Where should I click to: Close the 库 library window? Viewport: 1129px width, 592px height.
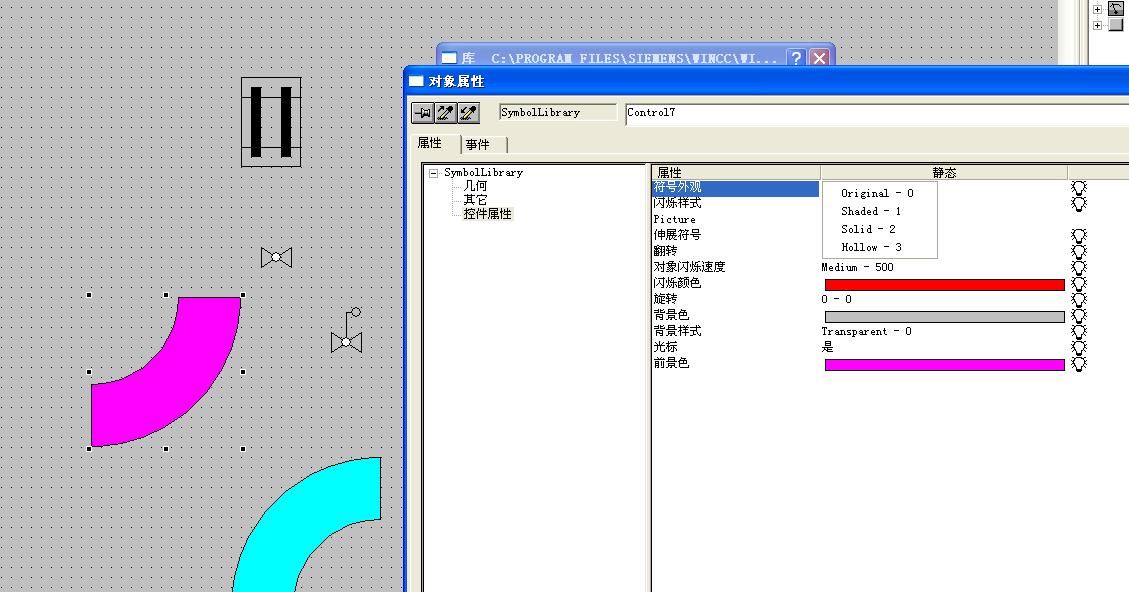point(819,58)
